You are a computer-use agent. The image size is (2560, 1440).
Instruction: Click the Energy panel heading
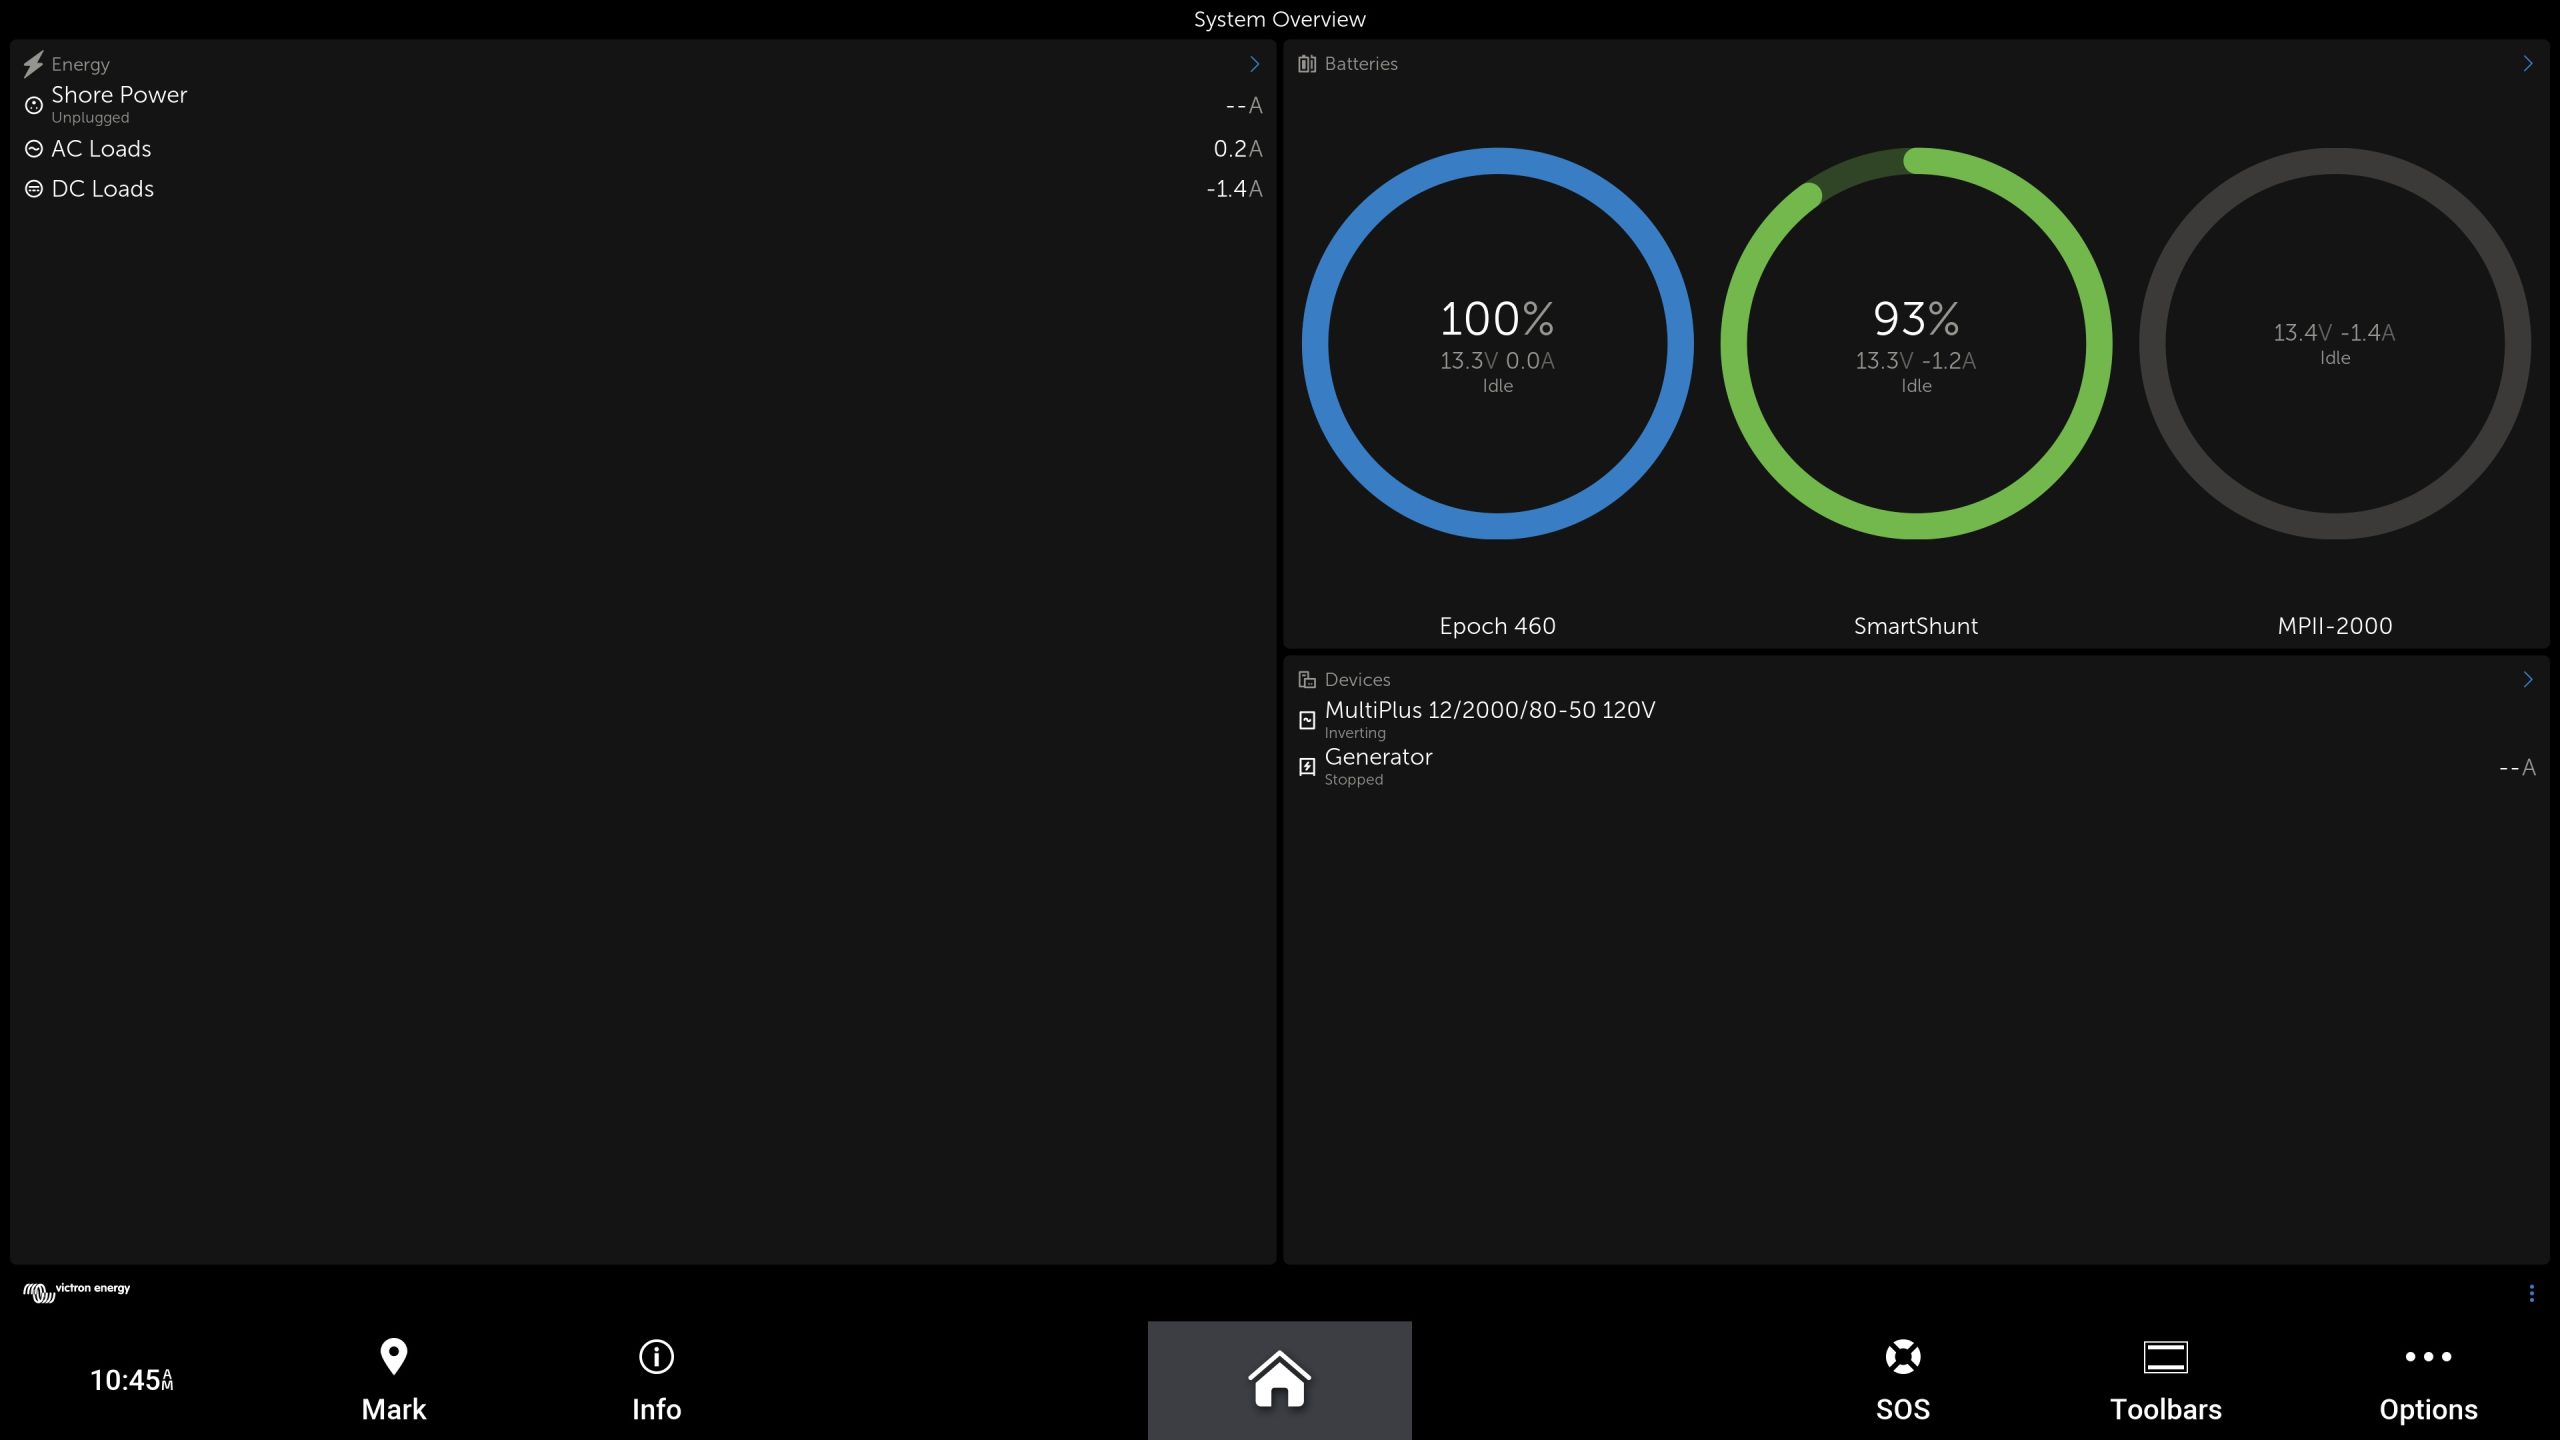point(81,64)
